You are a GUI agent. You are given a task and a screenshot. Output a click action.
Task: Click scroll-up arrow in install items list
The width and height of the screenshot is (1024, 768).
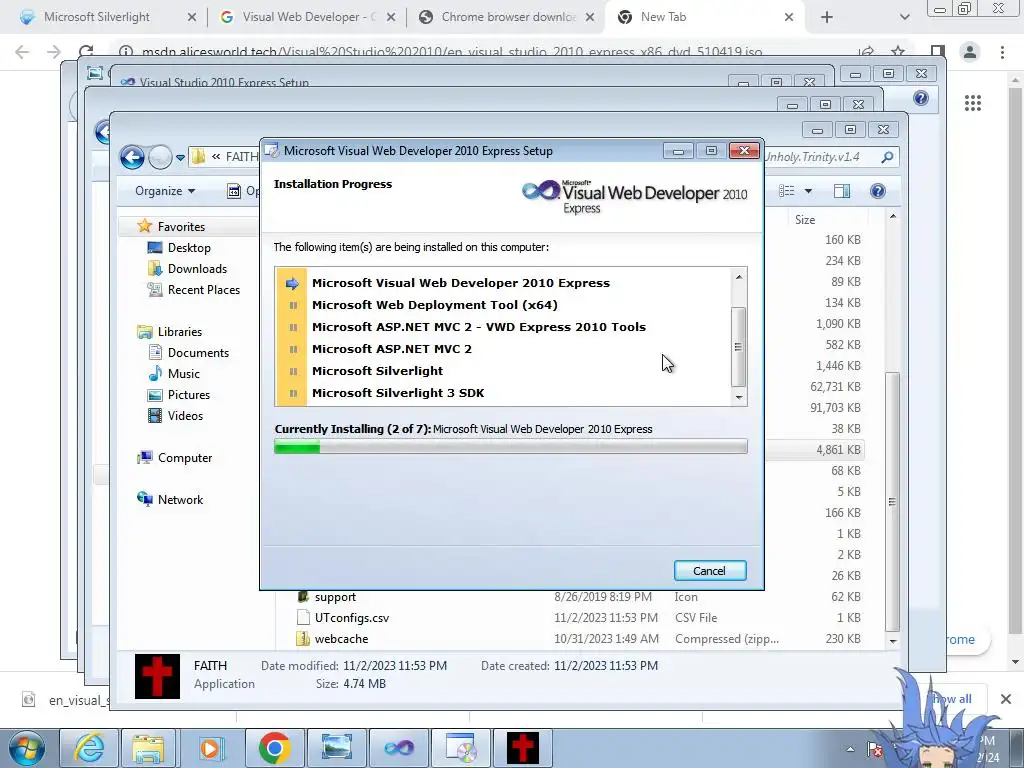(739, 276)
